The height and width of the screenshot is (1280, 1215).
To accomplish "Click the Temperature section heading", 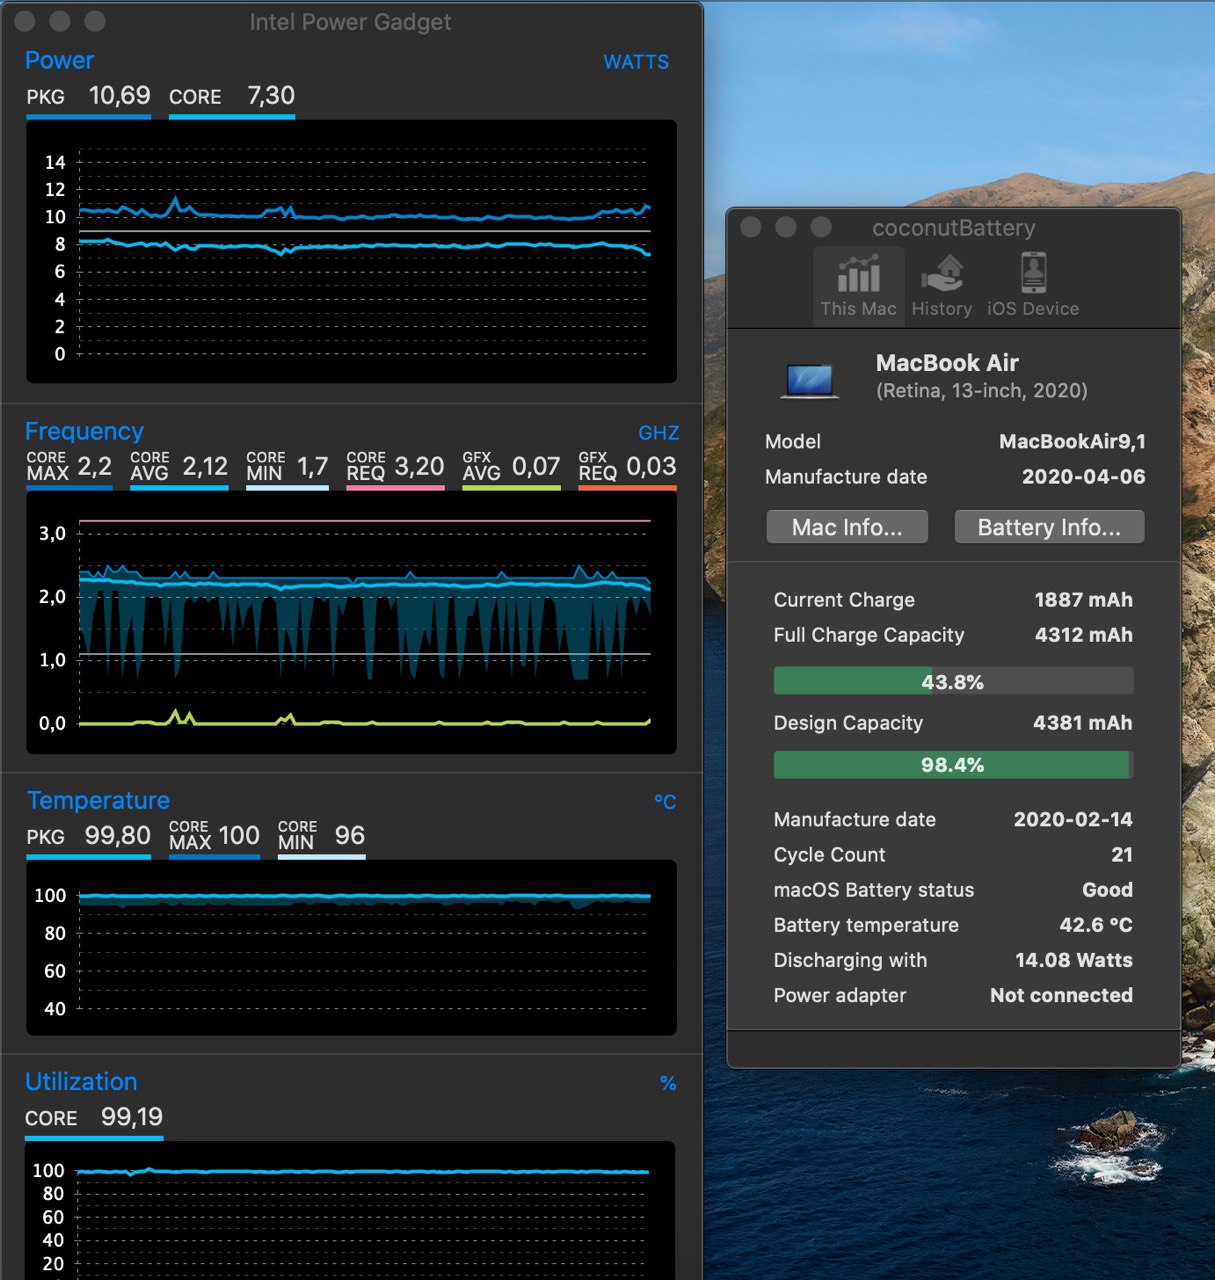I will 98,800.
